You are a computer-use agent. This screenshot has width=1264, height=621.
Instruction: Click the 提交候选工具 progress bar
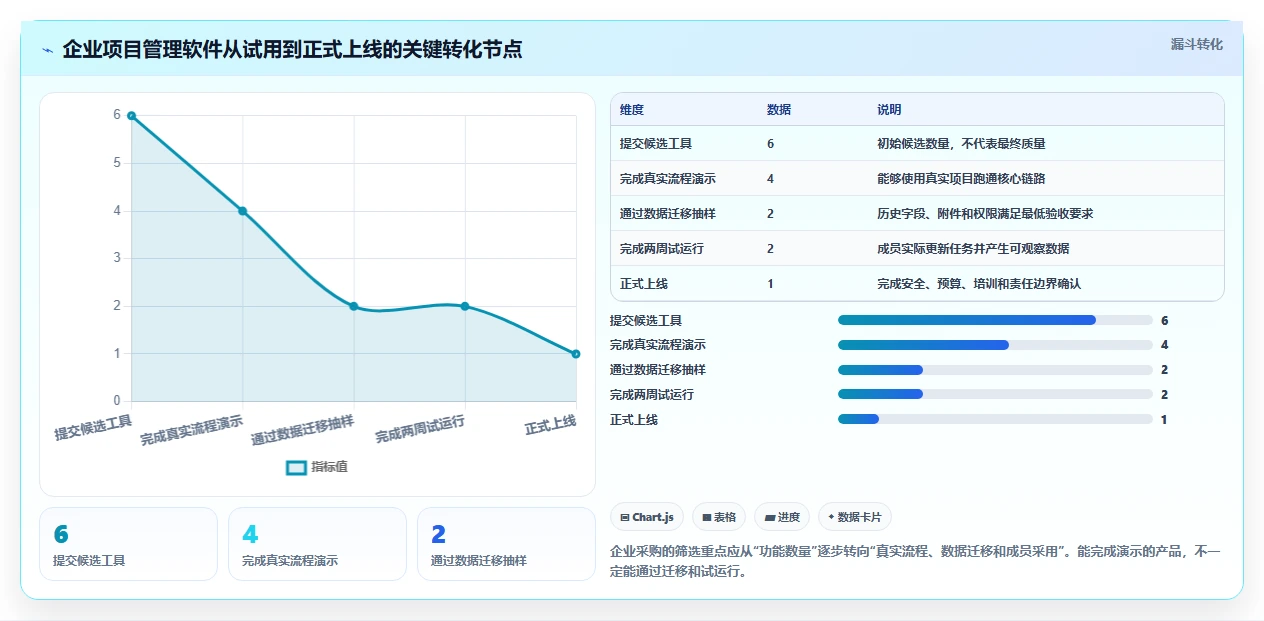(x=995, y=321)
